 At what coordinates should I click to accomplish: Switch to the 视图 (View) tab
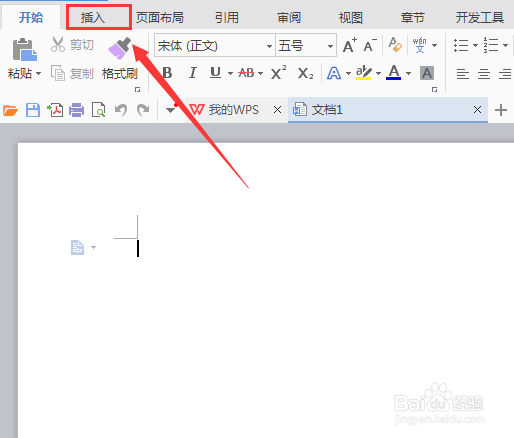coord(351,17)
